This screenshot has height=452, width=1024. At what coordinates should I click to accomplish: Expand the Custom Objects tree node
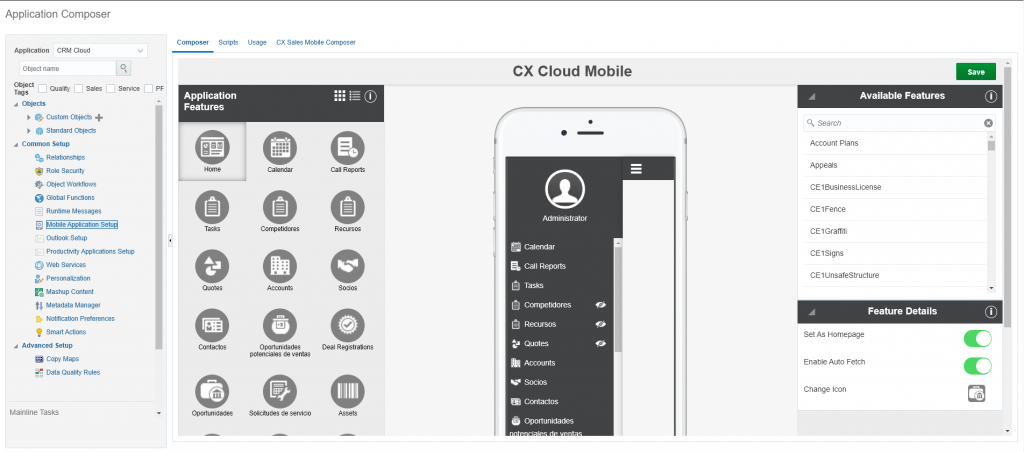[29, 117]
